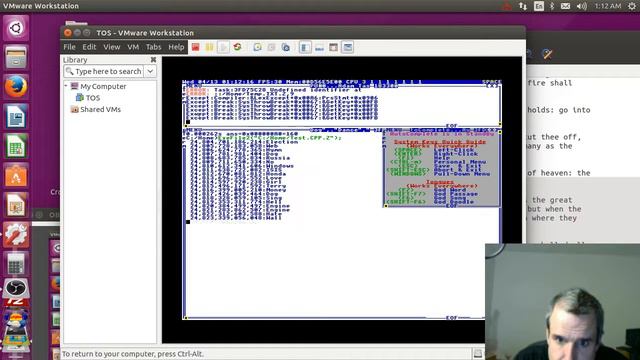Click the En keyboard layout indicator
The width and height of the screenshot is (640, 360).
pos(539,6)
